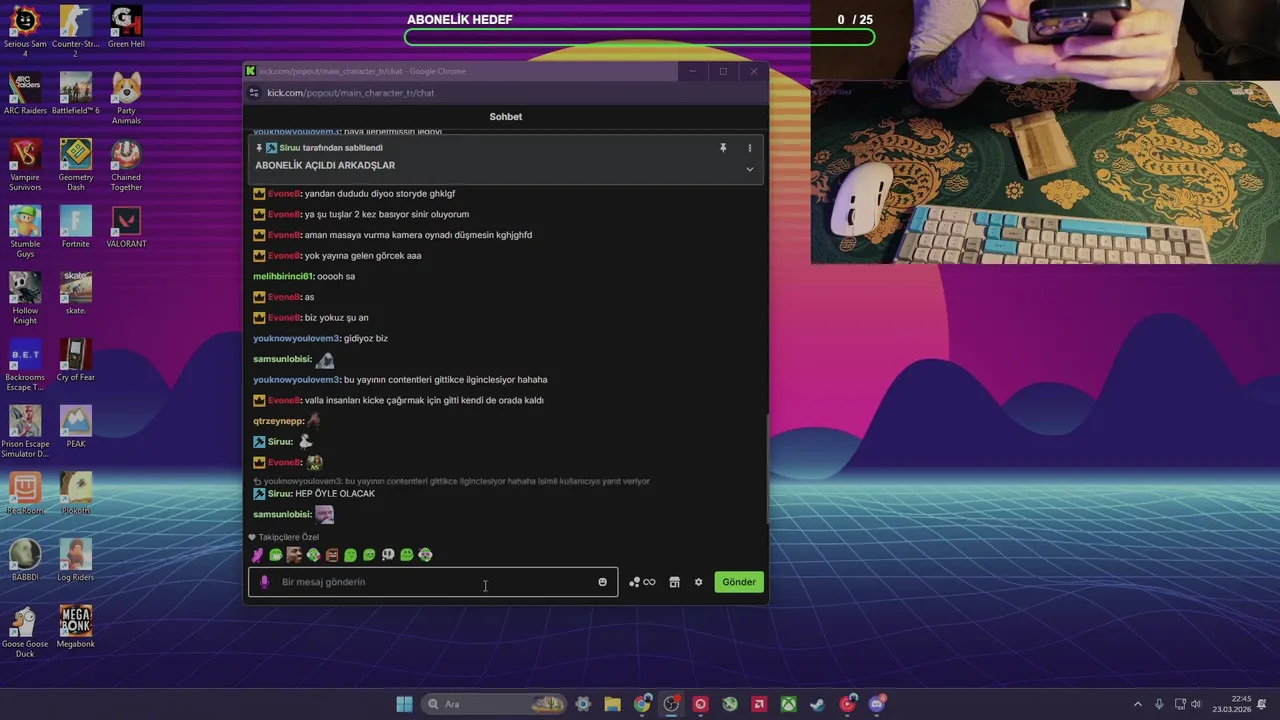
Task: Unpin the pinned chat message via pin icon
Action: (x=723, y=148)
